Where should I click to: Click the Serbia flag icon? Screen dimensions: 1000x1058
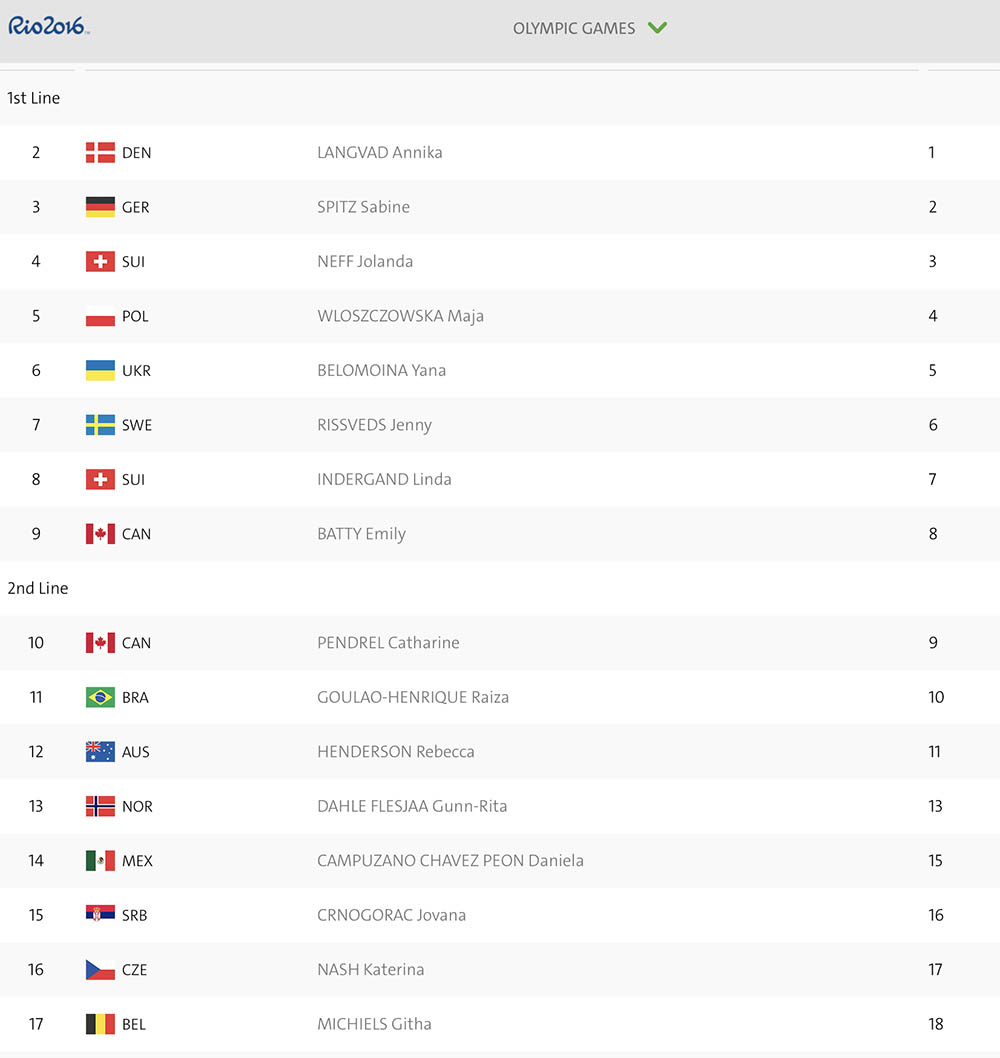tap(100, 915)
